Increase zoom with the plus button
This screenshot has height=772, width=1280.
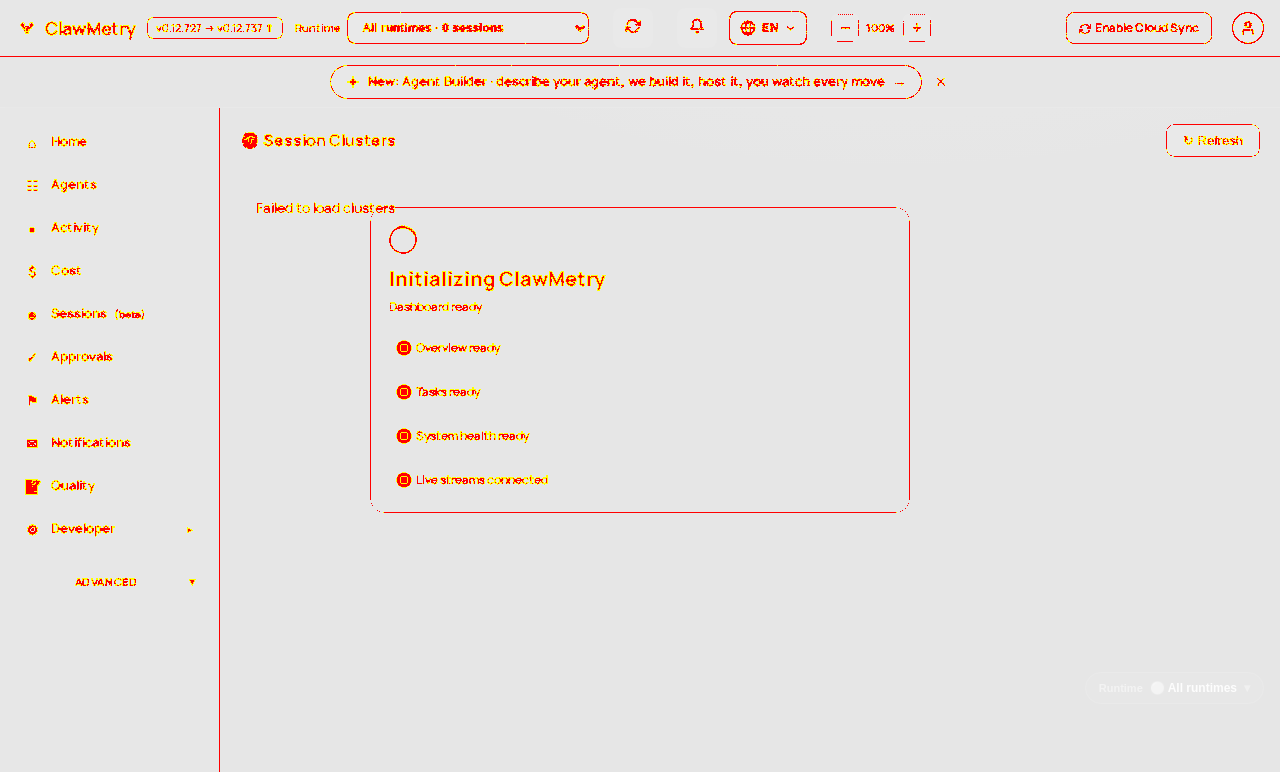(917, 28)
